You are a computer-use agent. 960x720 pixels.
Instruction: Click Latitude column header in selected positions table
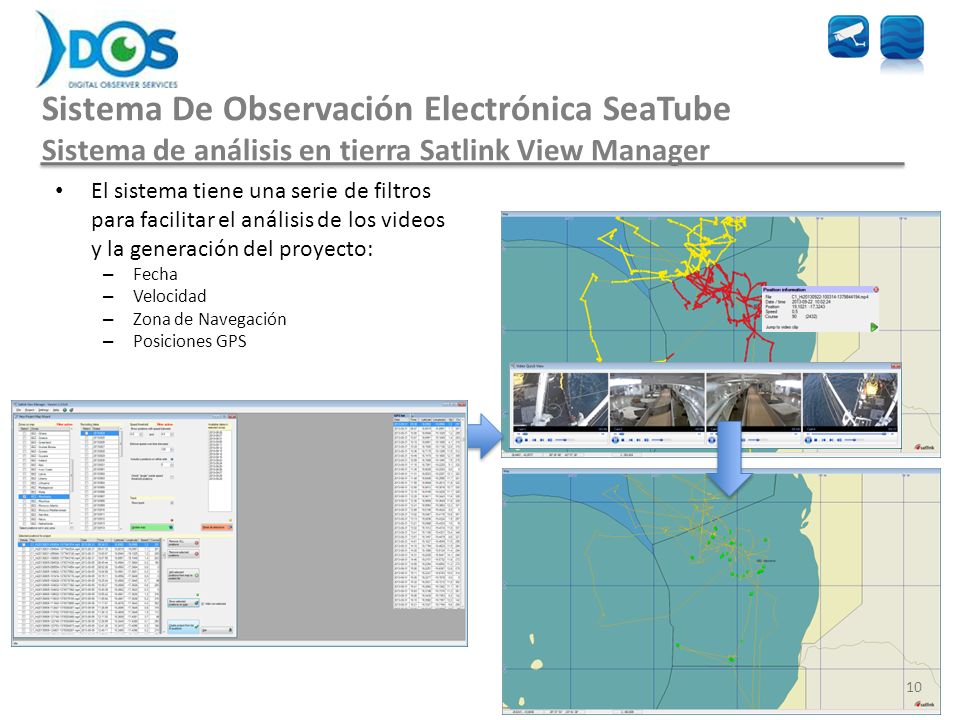coord(119,540)
